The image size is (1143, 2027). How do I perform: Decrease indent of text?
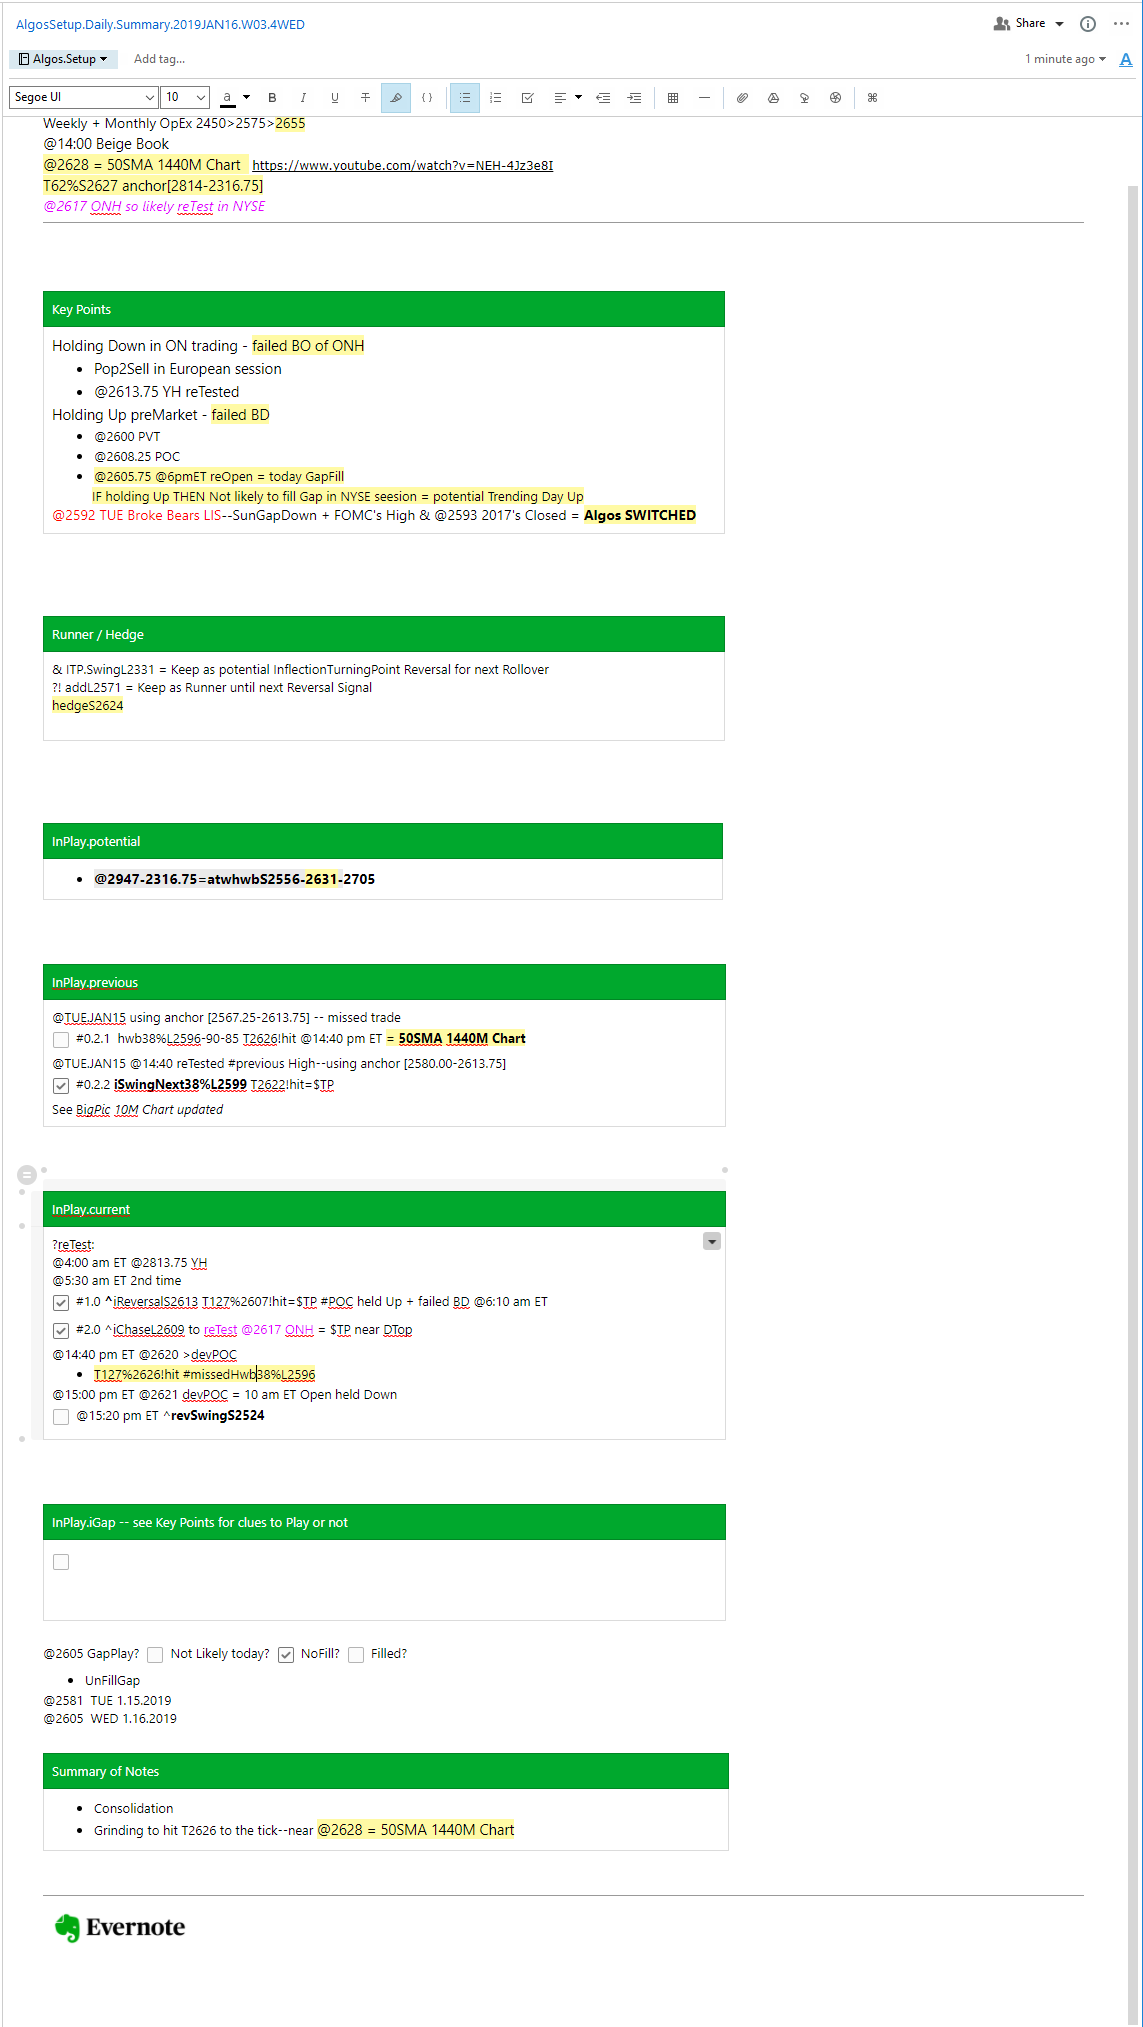point(603,98)
